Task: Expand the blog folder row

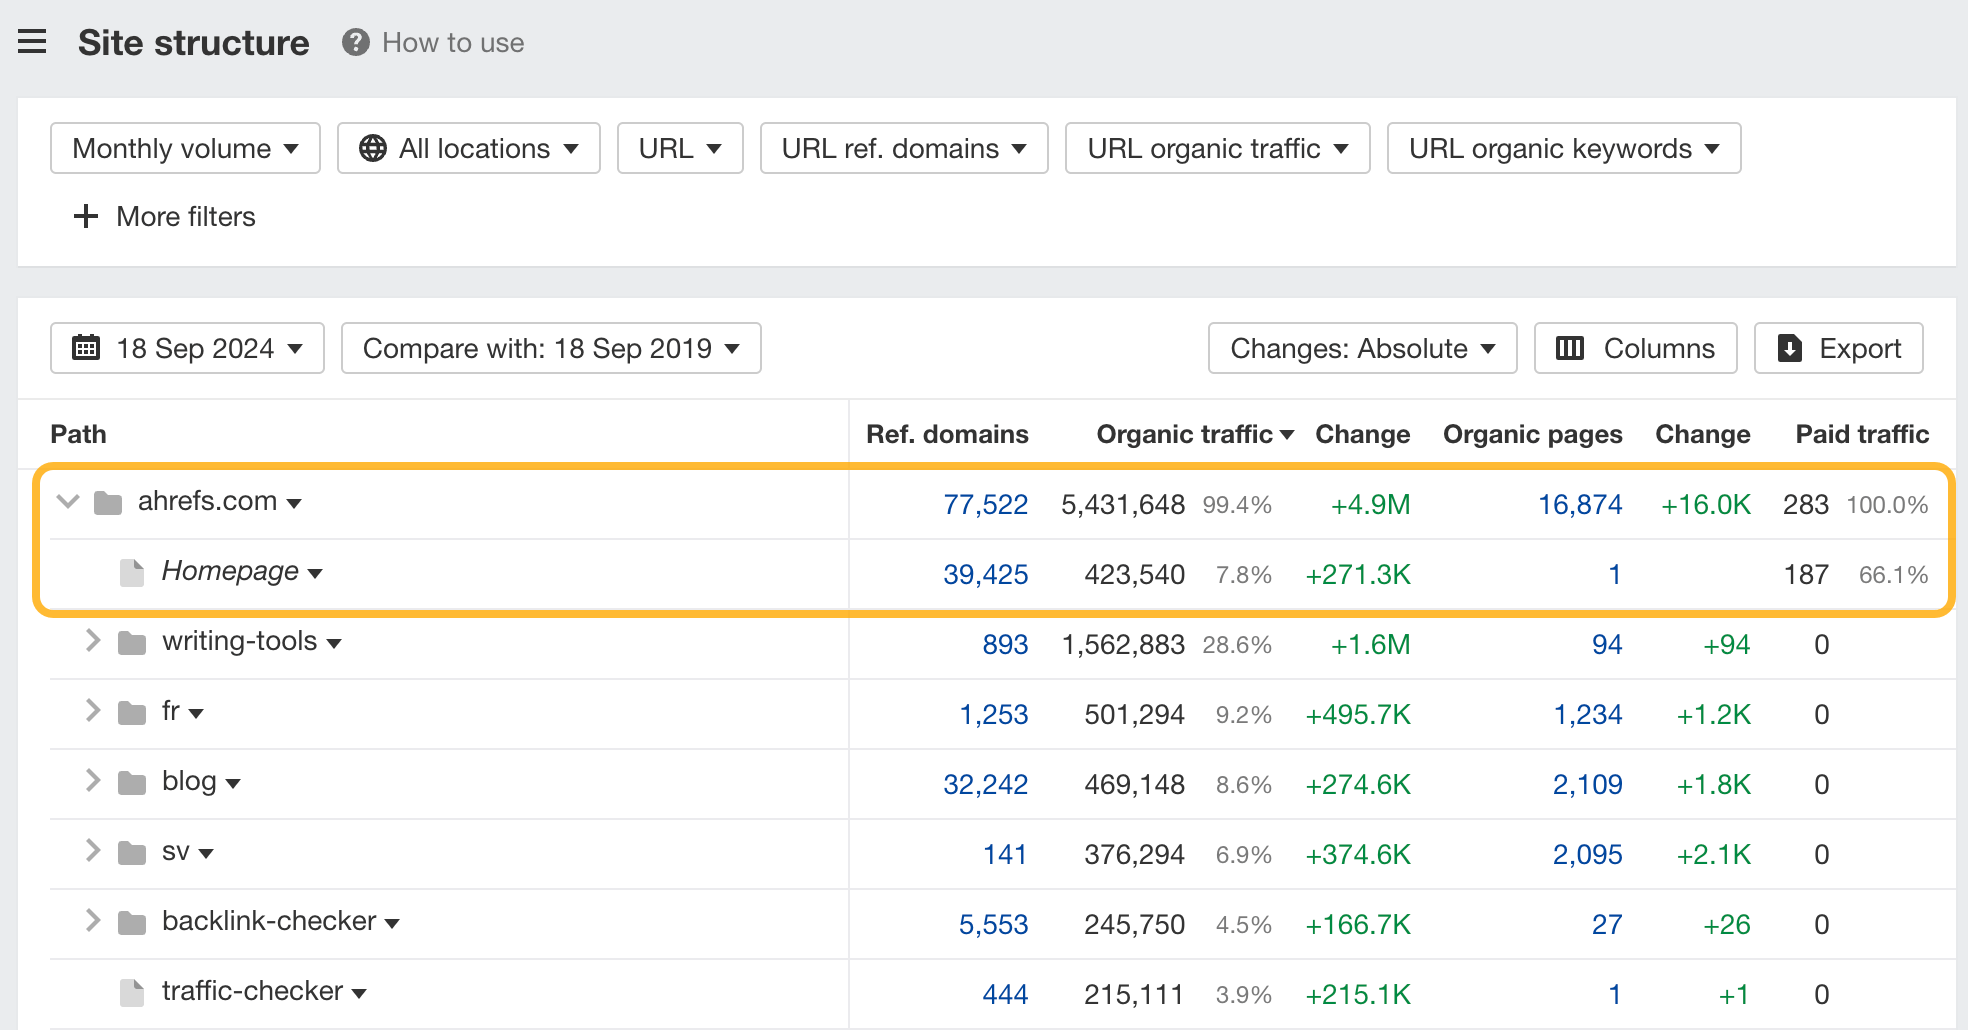Action: [x=92, y=781]
